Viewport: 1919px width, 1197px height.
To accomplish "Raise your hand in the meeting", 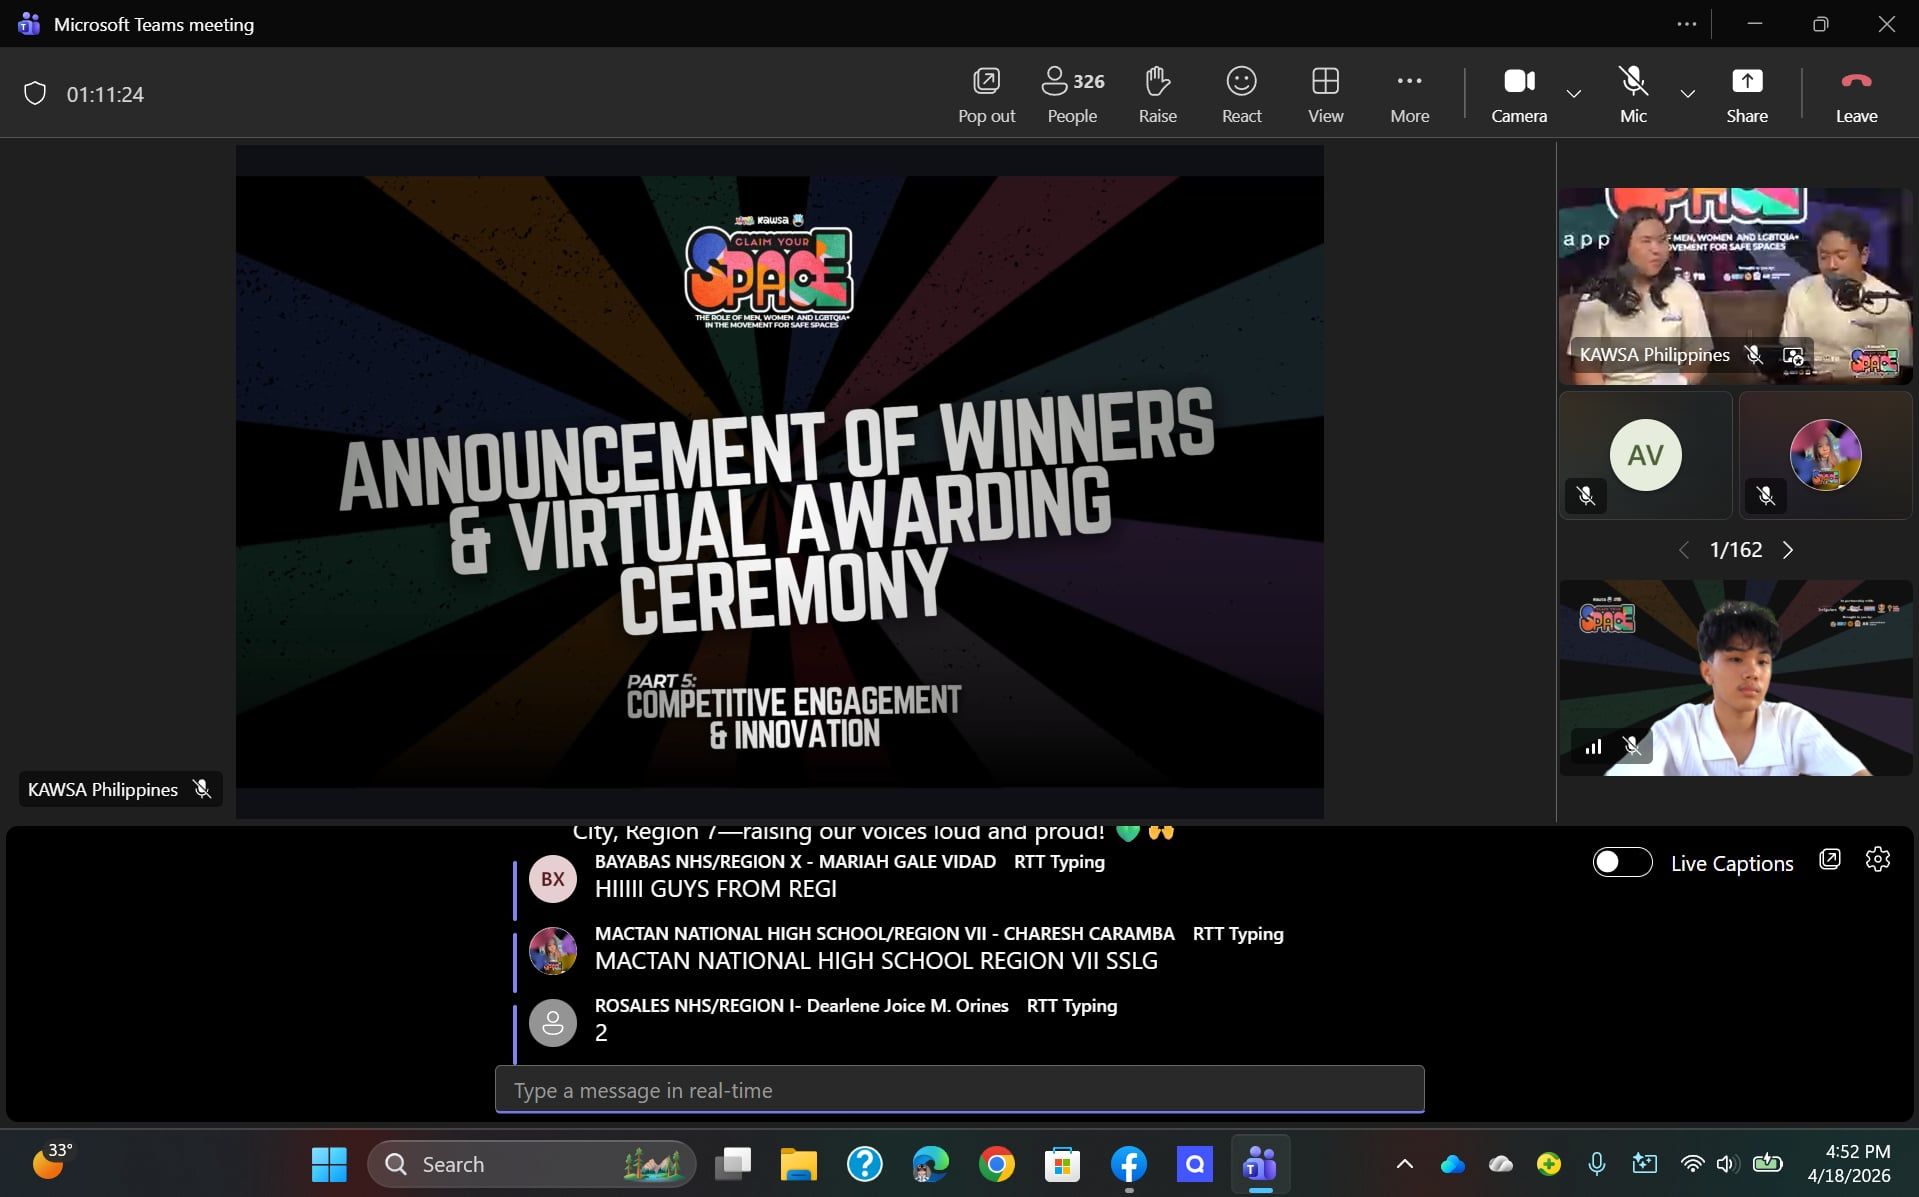I will (x=1157, y=95).
